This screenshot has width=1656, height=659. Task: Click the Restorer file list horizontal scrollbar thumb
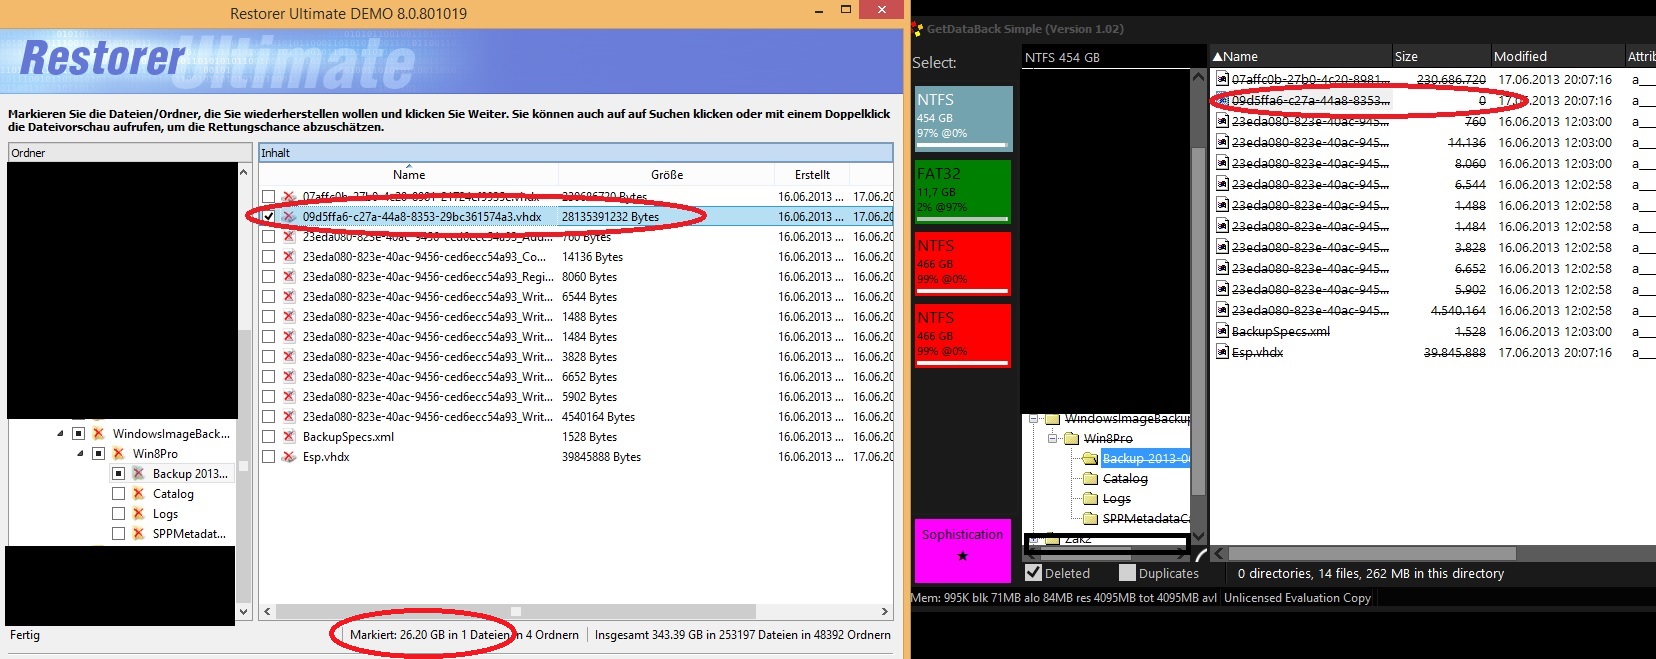point(514,612)
